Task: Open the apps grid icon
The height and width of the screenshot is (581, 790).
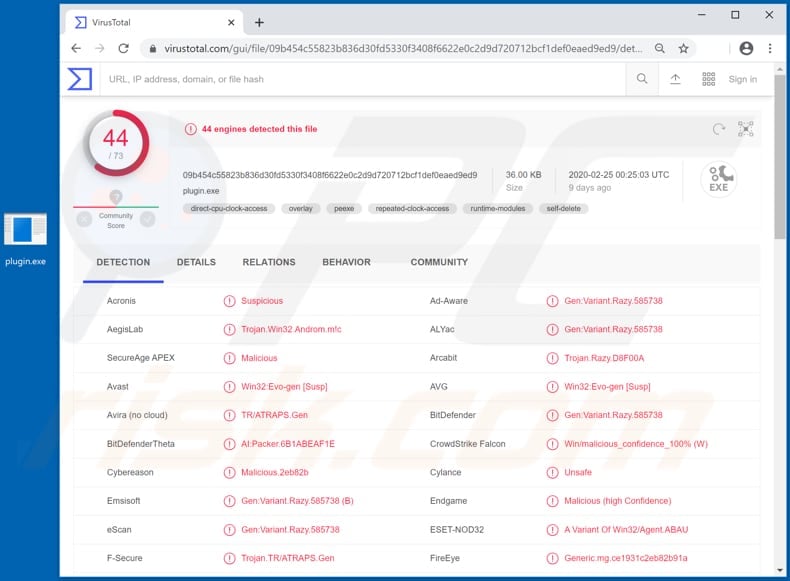Action: tap(708, 79)
